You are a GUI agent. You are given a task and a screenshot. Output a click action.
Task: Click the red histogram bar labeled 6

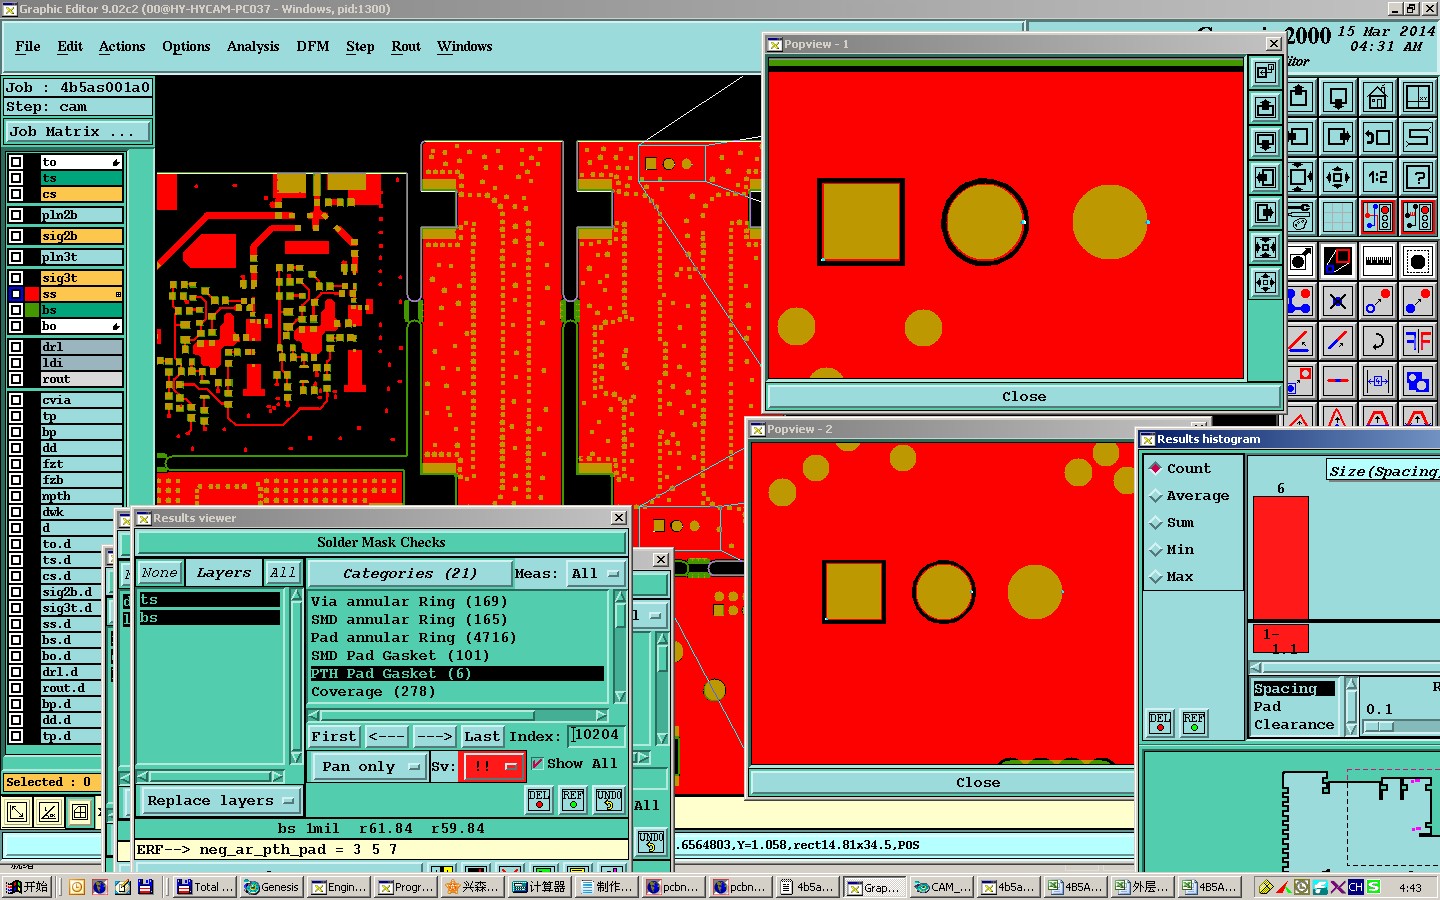[1280, 557]
